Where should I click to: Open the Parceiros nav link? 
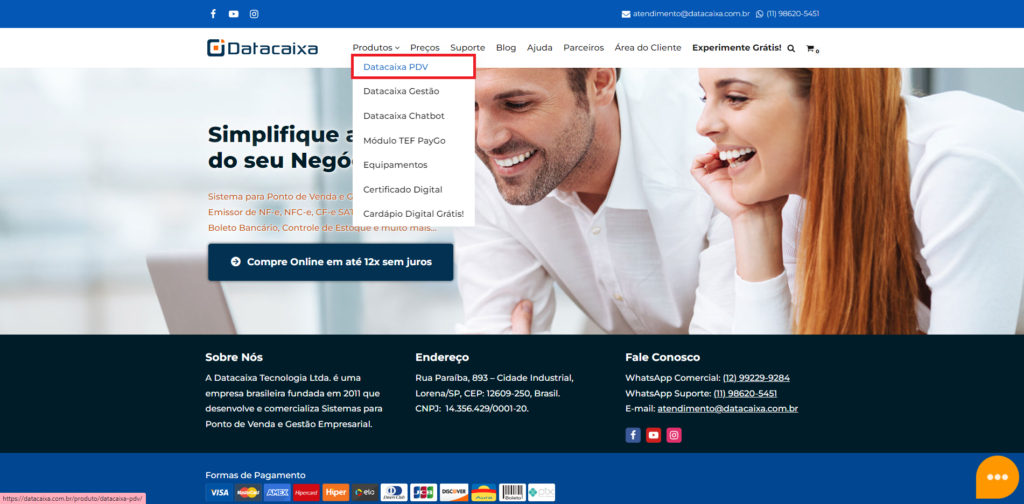click(584, 48)
